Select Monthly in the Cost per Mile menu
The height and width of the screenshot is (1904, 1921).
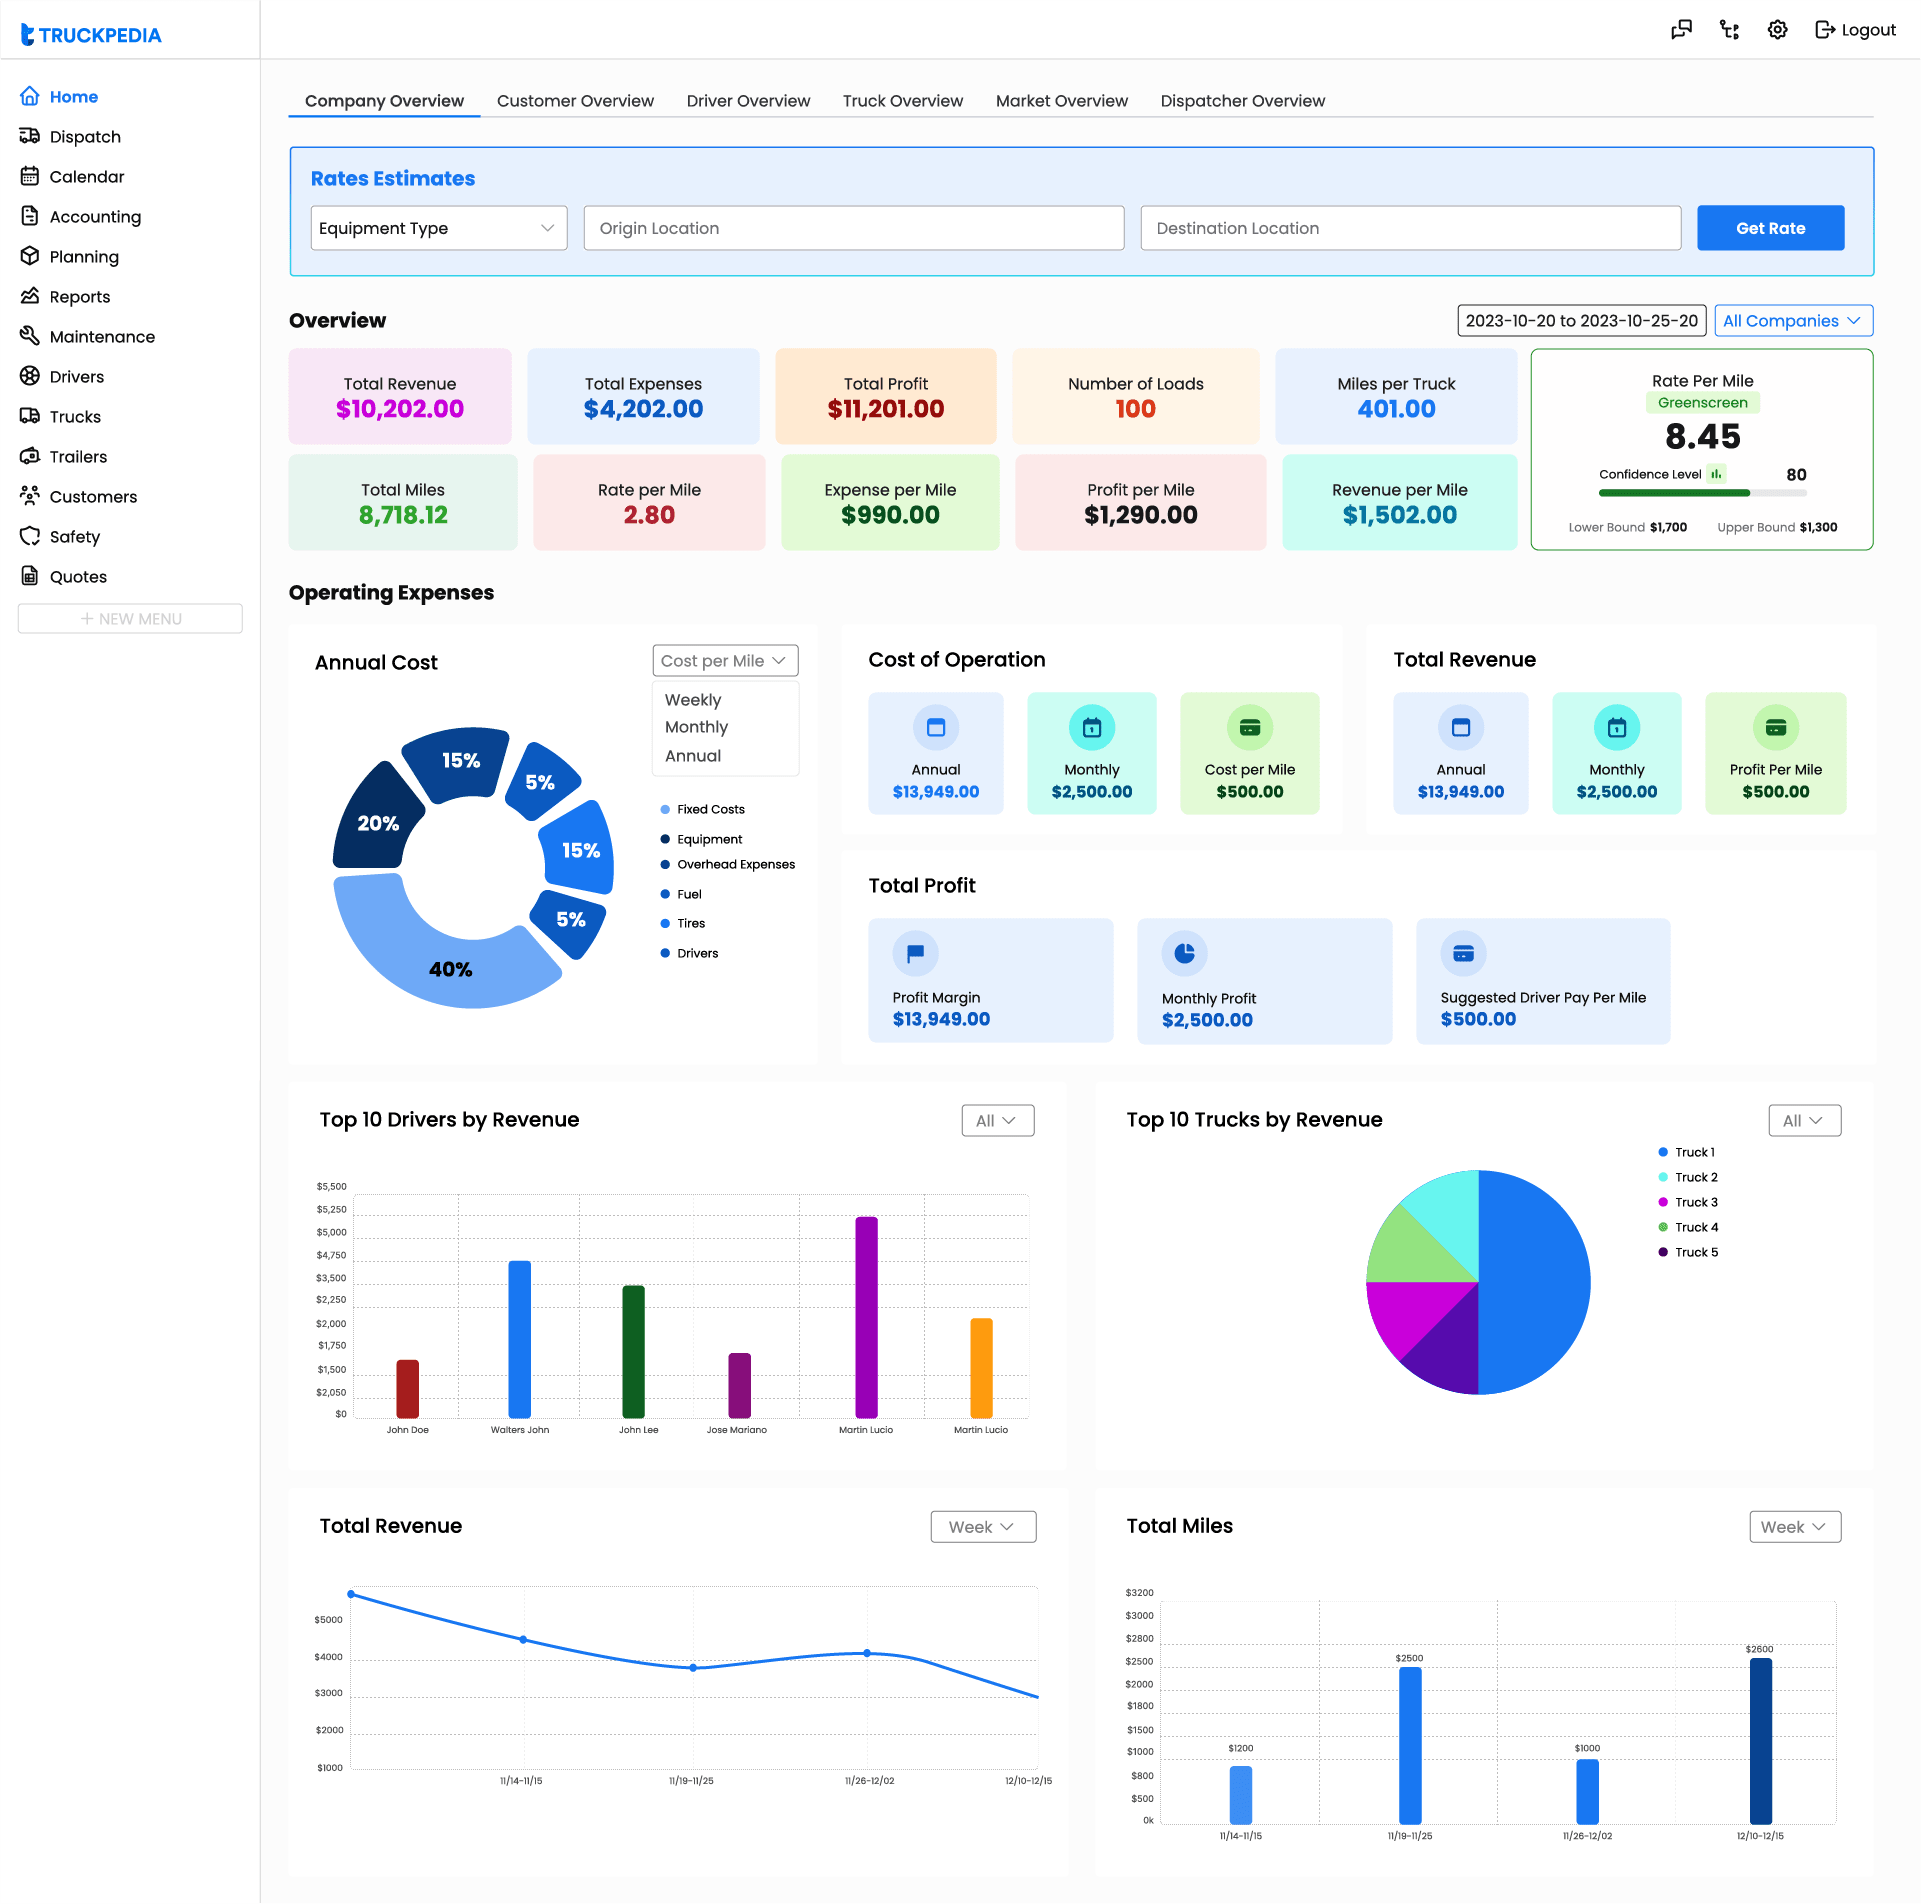click(695, 727)
